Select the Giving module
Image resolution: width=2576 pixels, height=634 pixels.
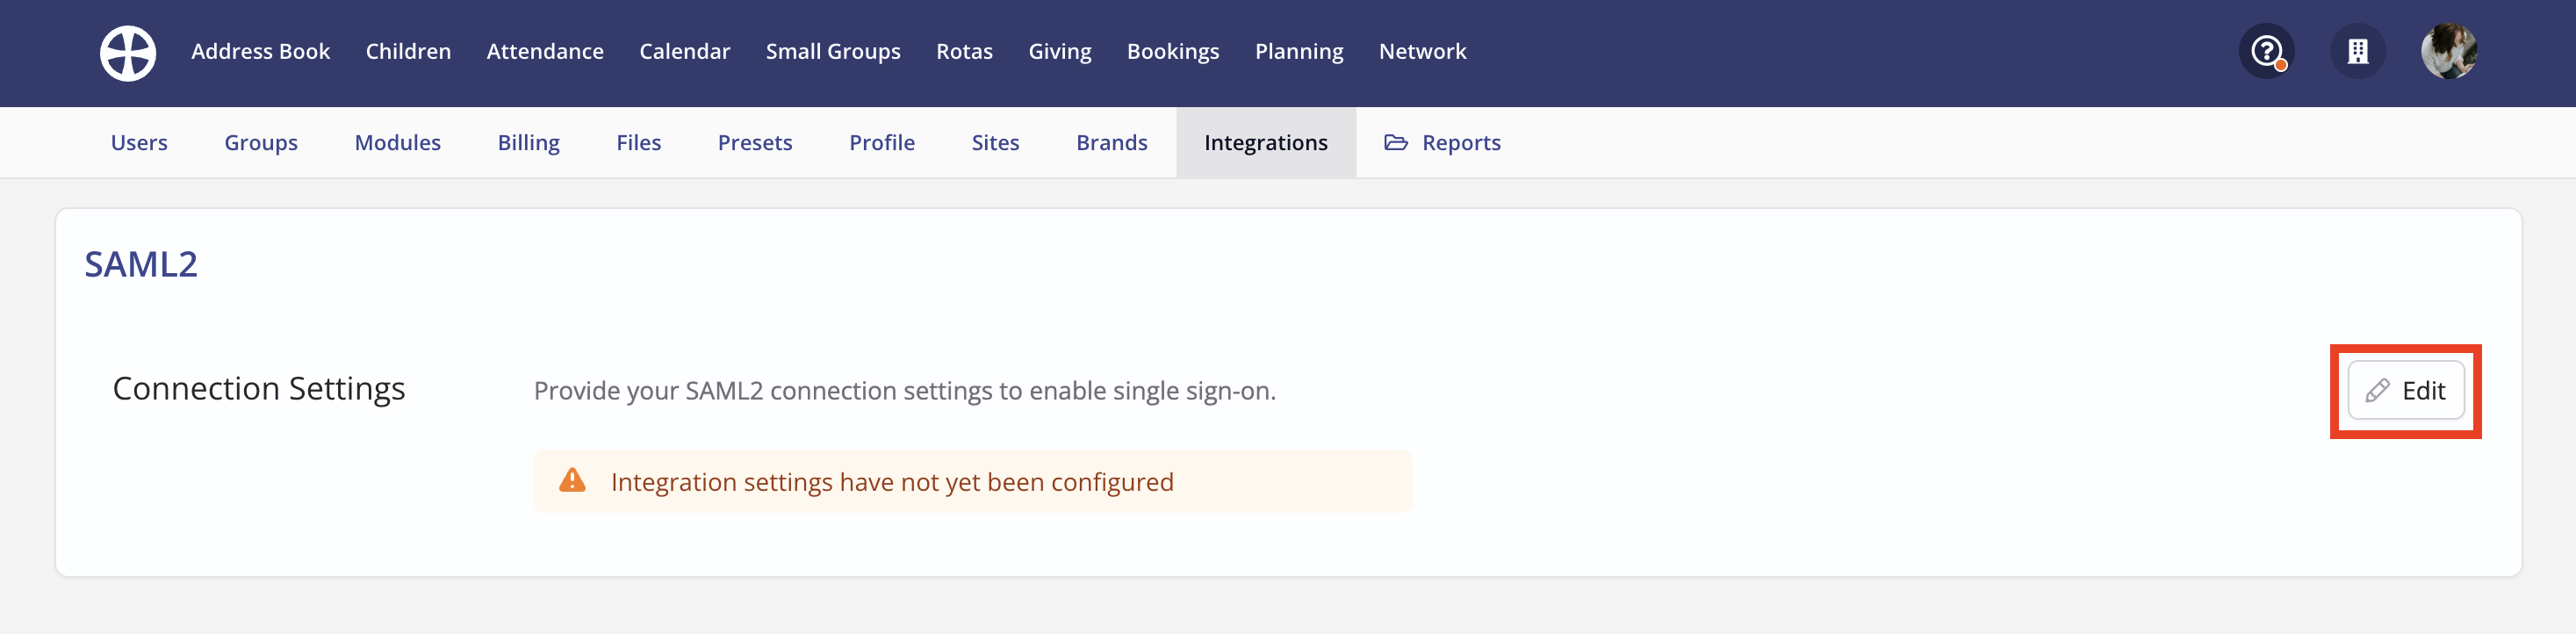pos(1060,51)
